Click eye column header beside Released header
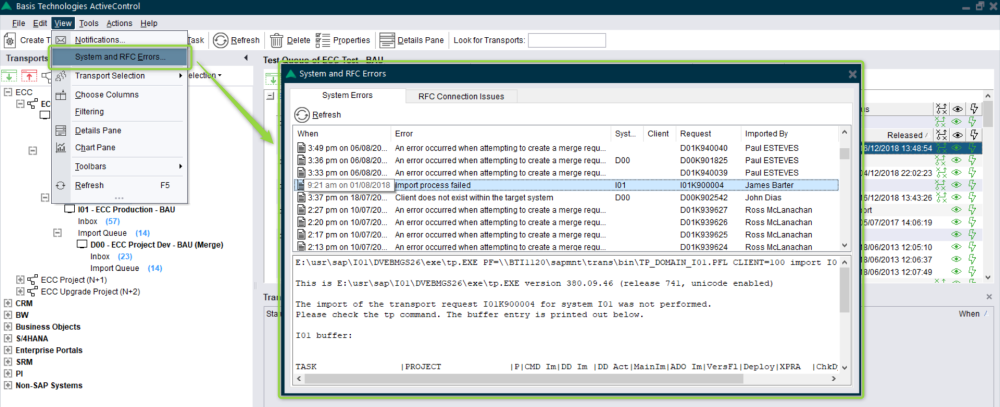 (x=957, y=135)
